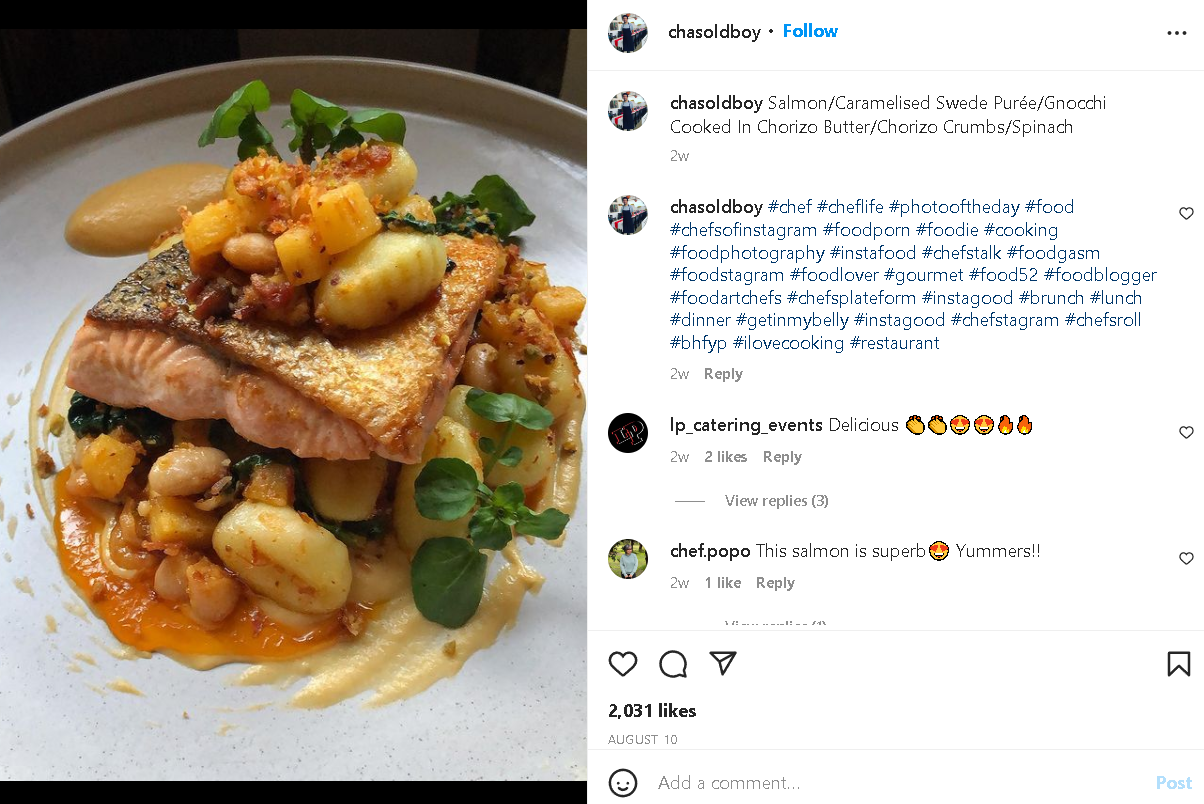Open the #foodporn hashtag
The height and width of the screenshot is (804, 1204).
click(867, 229)
